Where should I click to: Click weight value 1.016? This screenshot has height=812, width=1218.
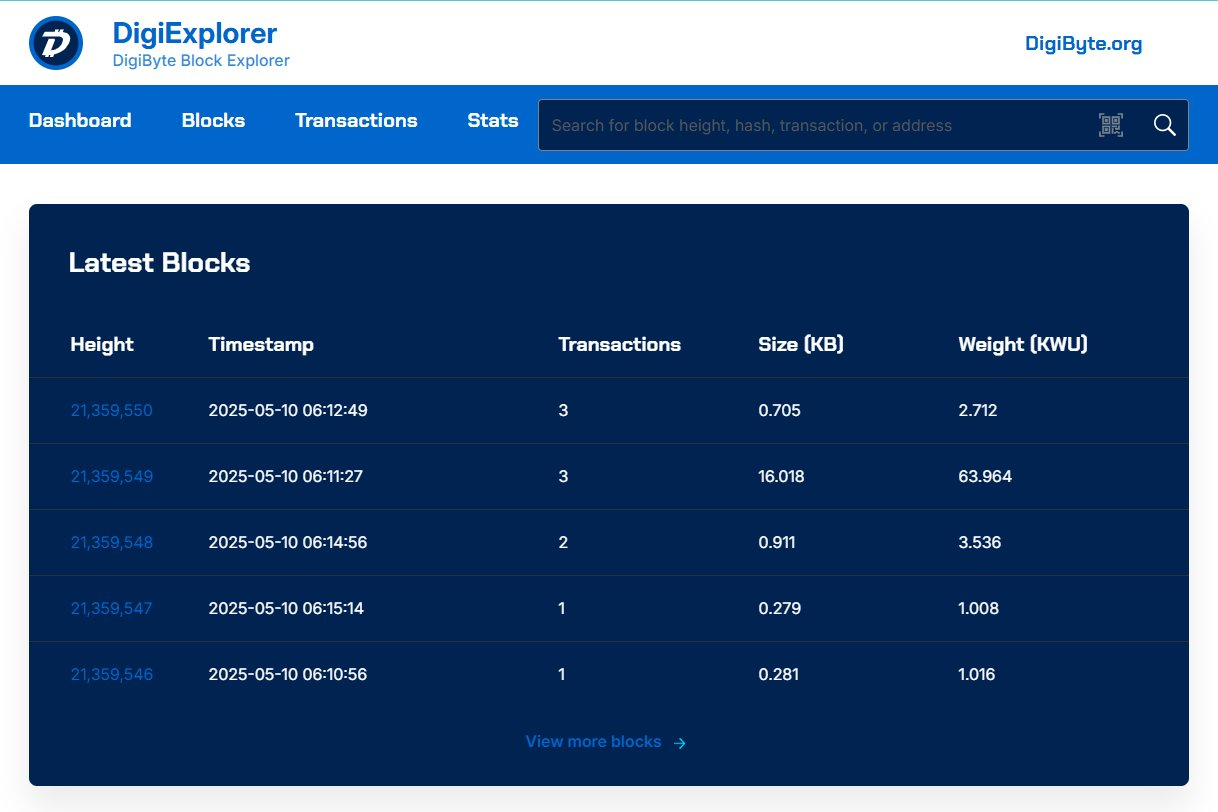977,674
